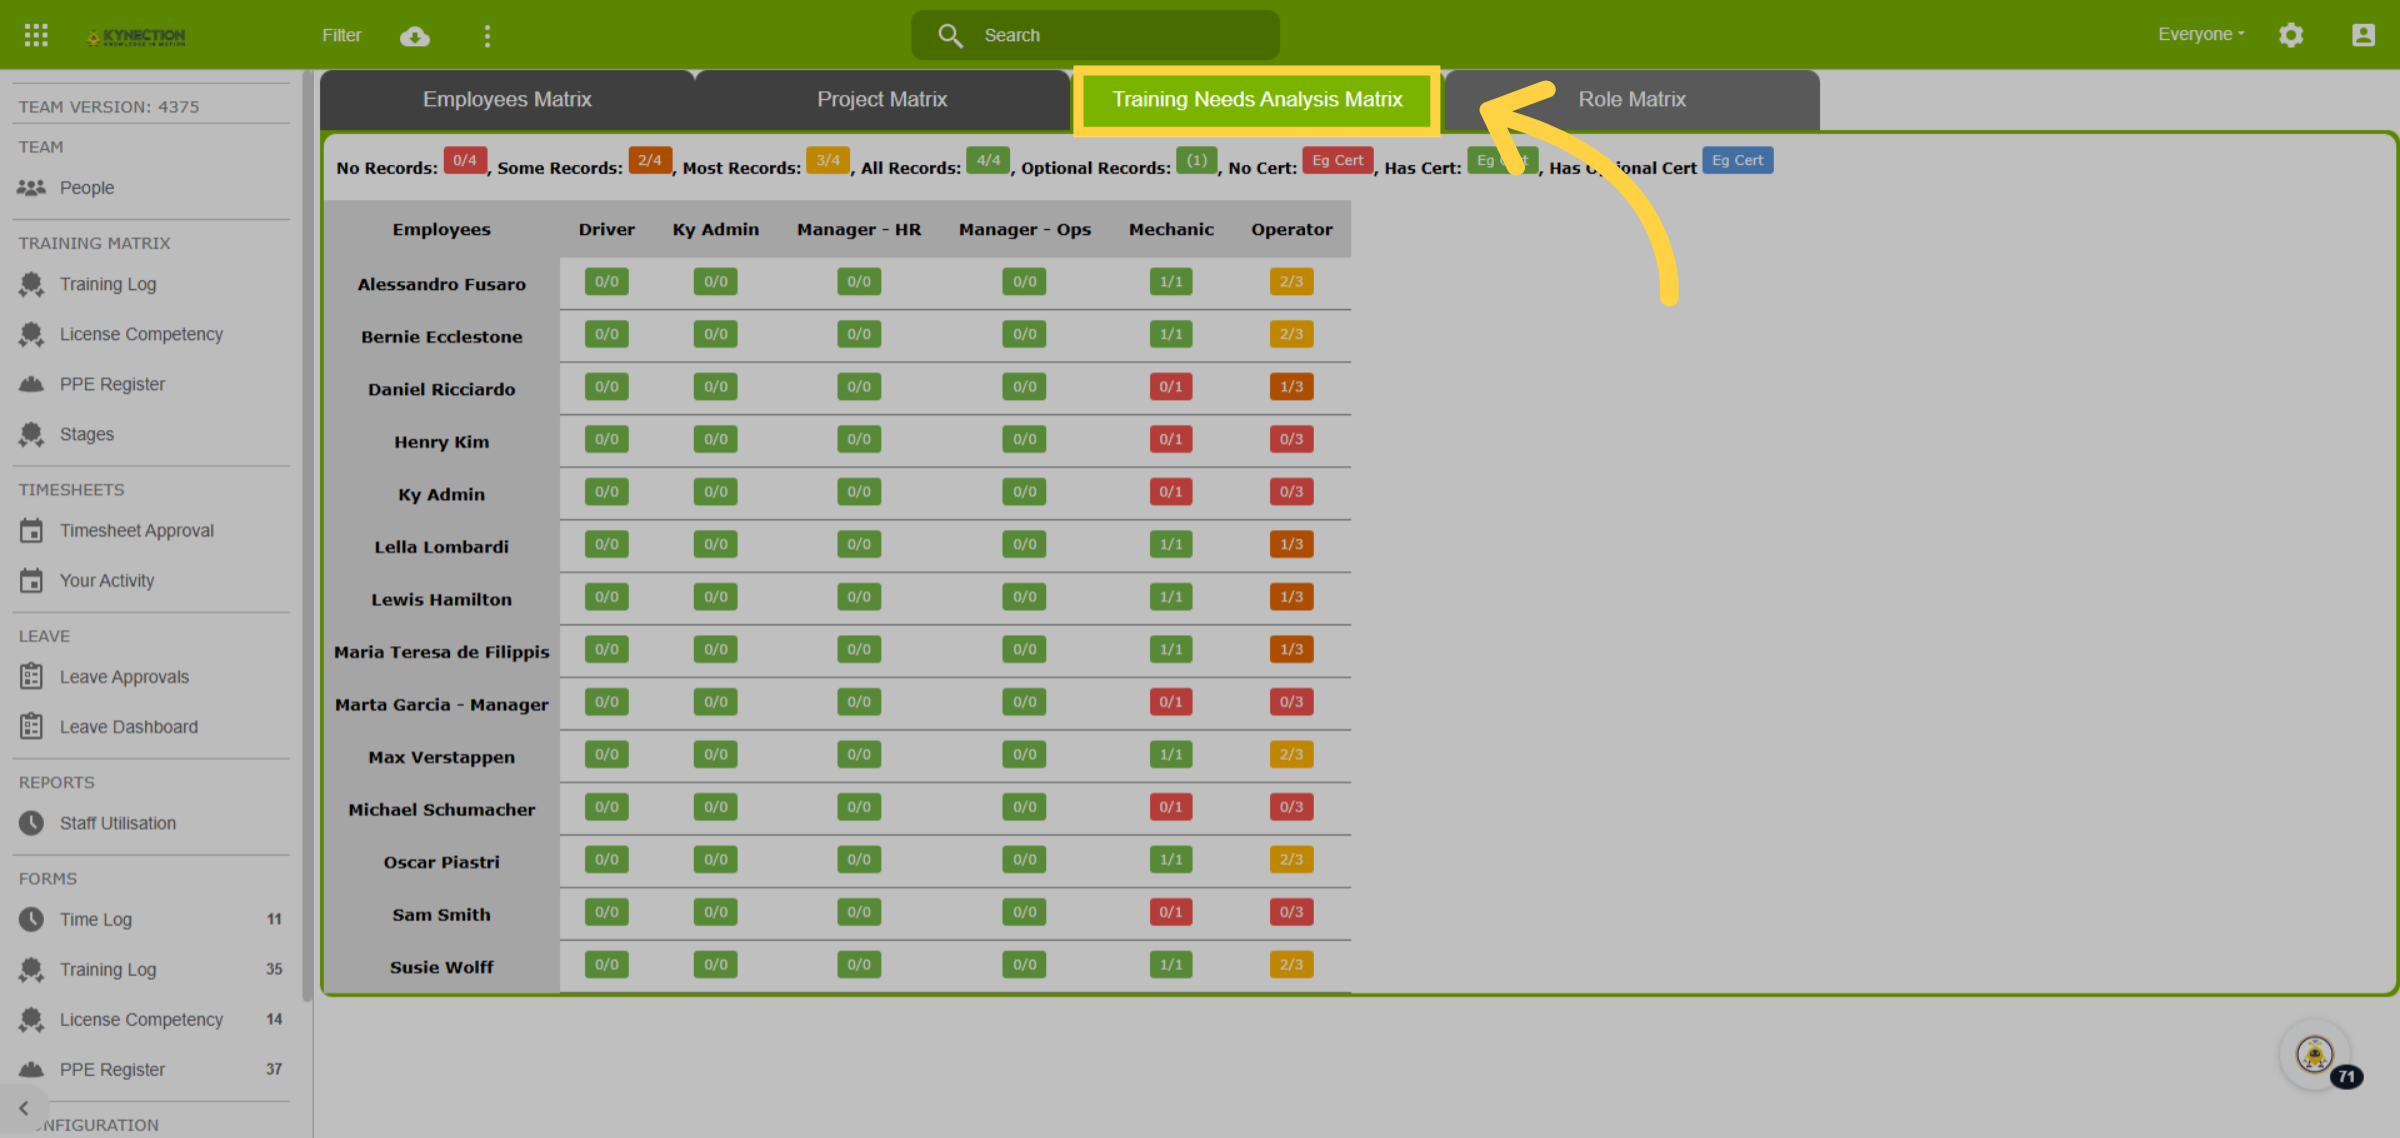This screenshot has height=1138, width=2400.
Task: Click the License Competency icon under Training Matrix
Action: coord(31,334)
